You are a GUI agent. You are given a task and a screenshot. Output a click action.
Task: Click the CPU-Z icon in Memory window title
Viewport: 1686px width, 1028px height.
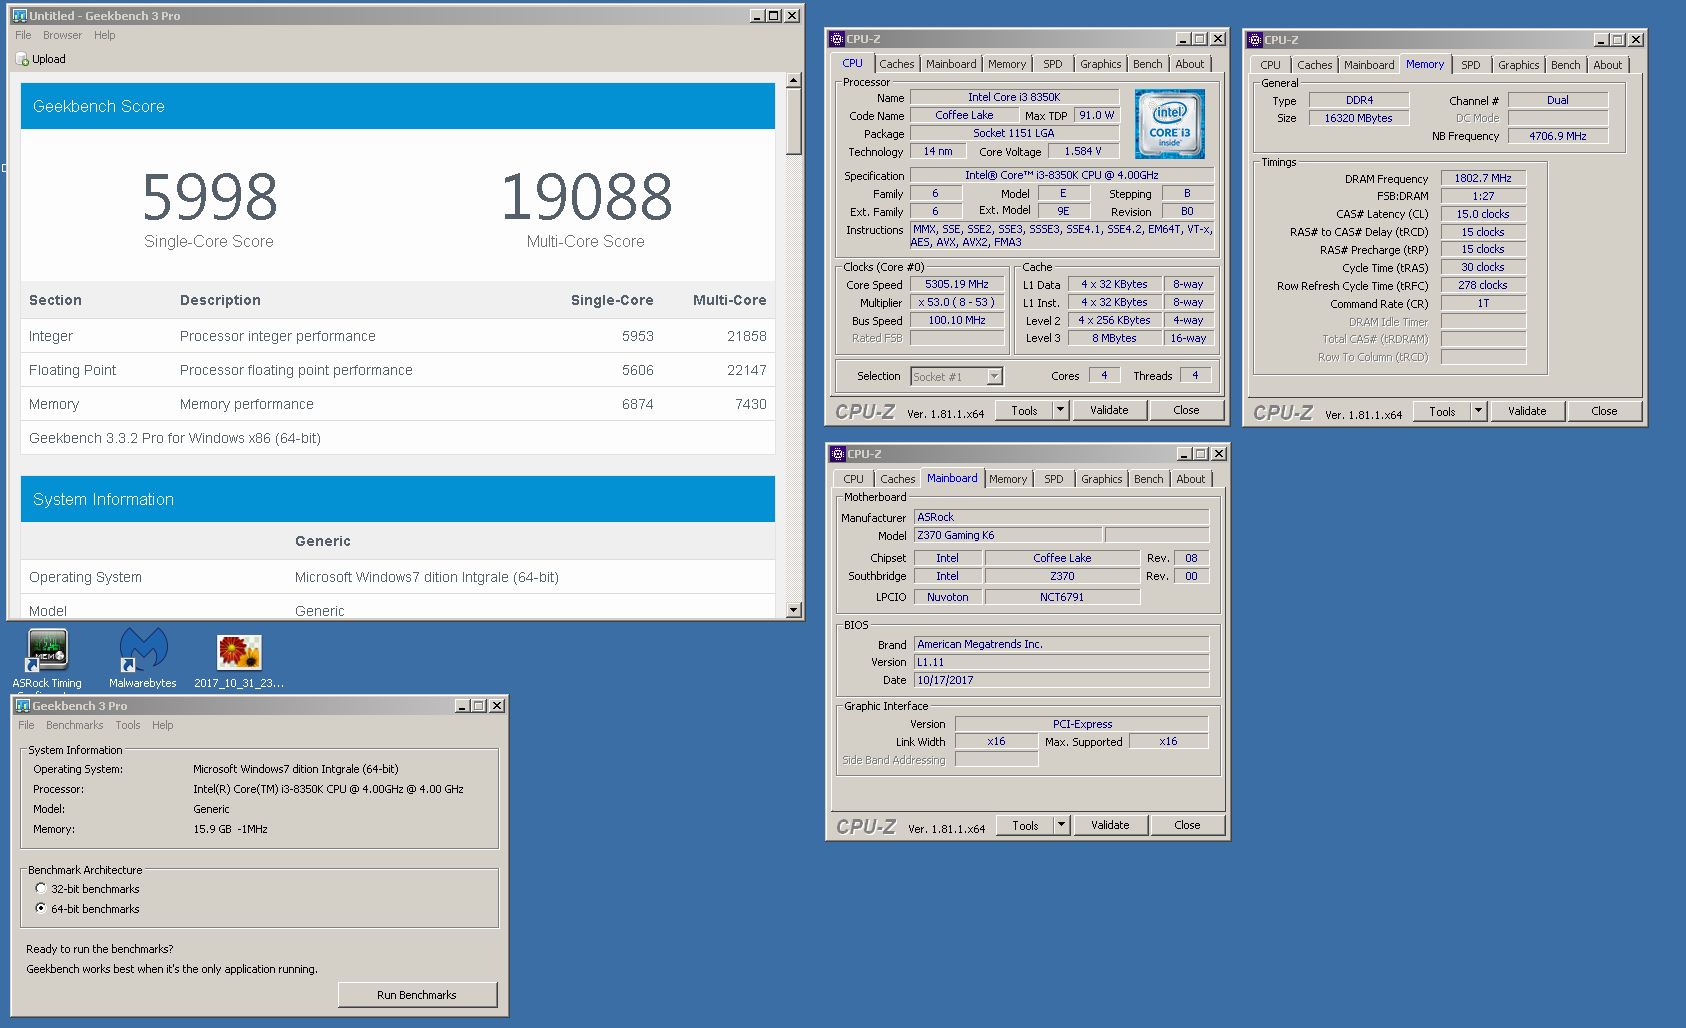(x=1255, y=40)
